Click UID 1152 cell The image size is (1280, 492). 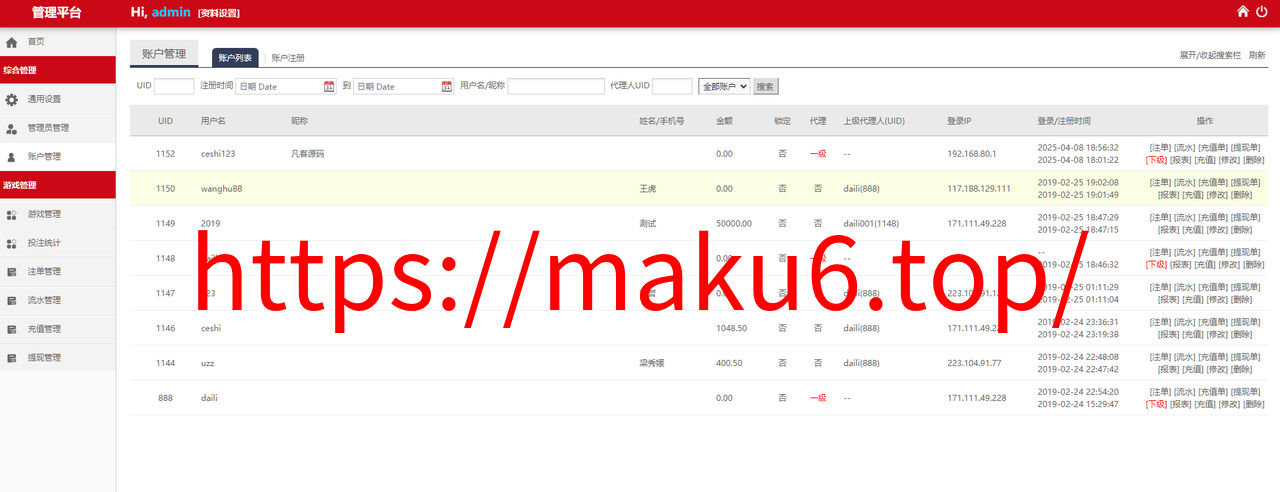click(166, 154)
